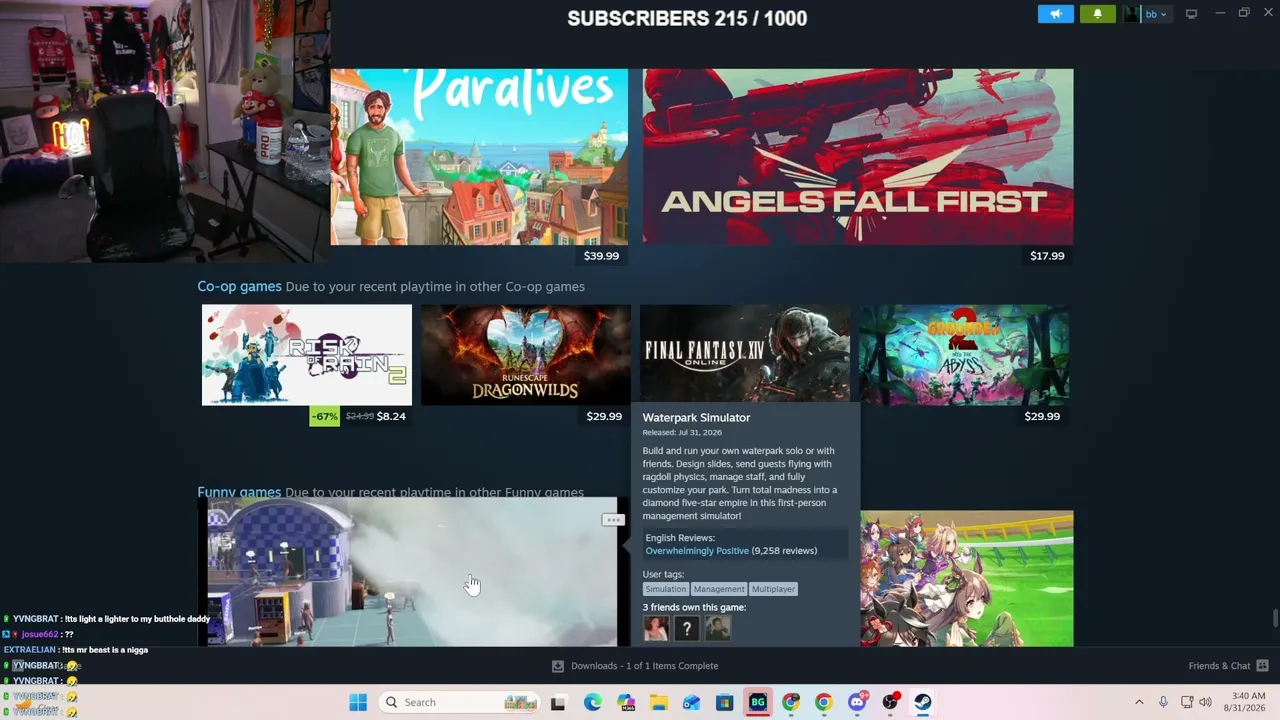The height and width of the screenshot is (720, 1280).
Task: Click the Co-op games category link
Action: coord(239,286)
